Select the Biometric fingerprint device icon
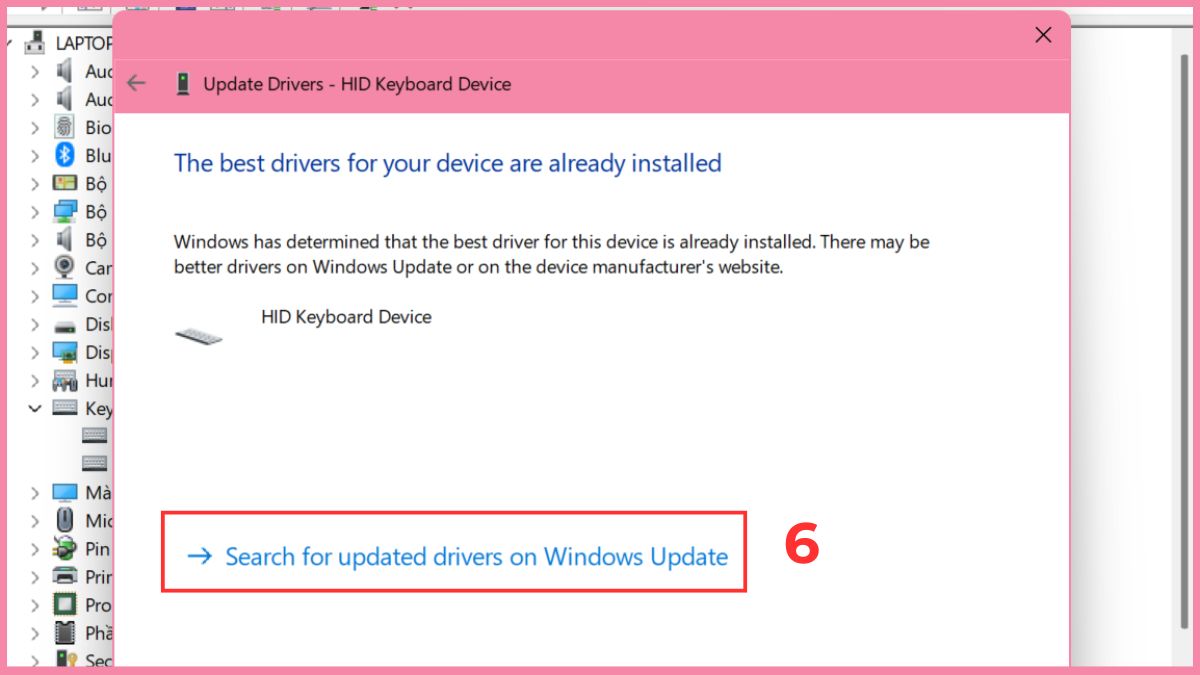Screen dimensions: 1200x675 click(x=65, y=127)
